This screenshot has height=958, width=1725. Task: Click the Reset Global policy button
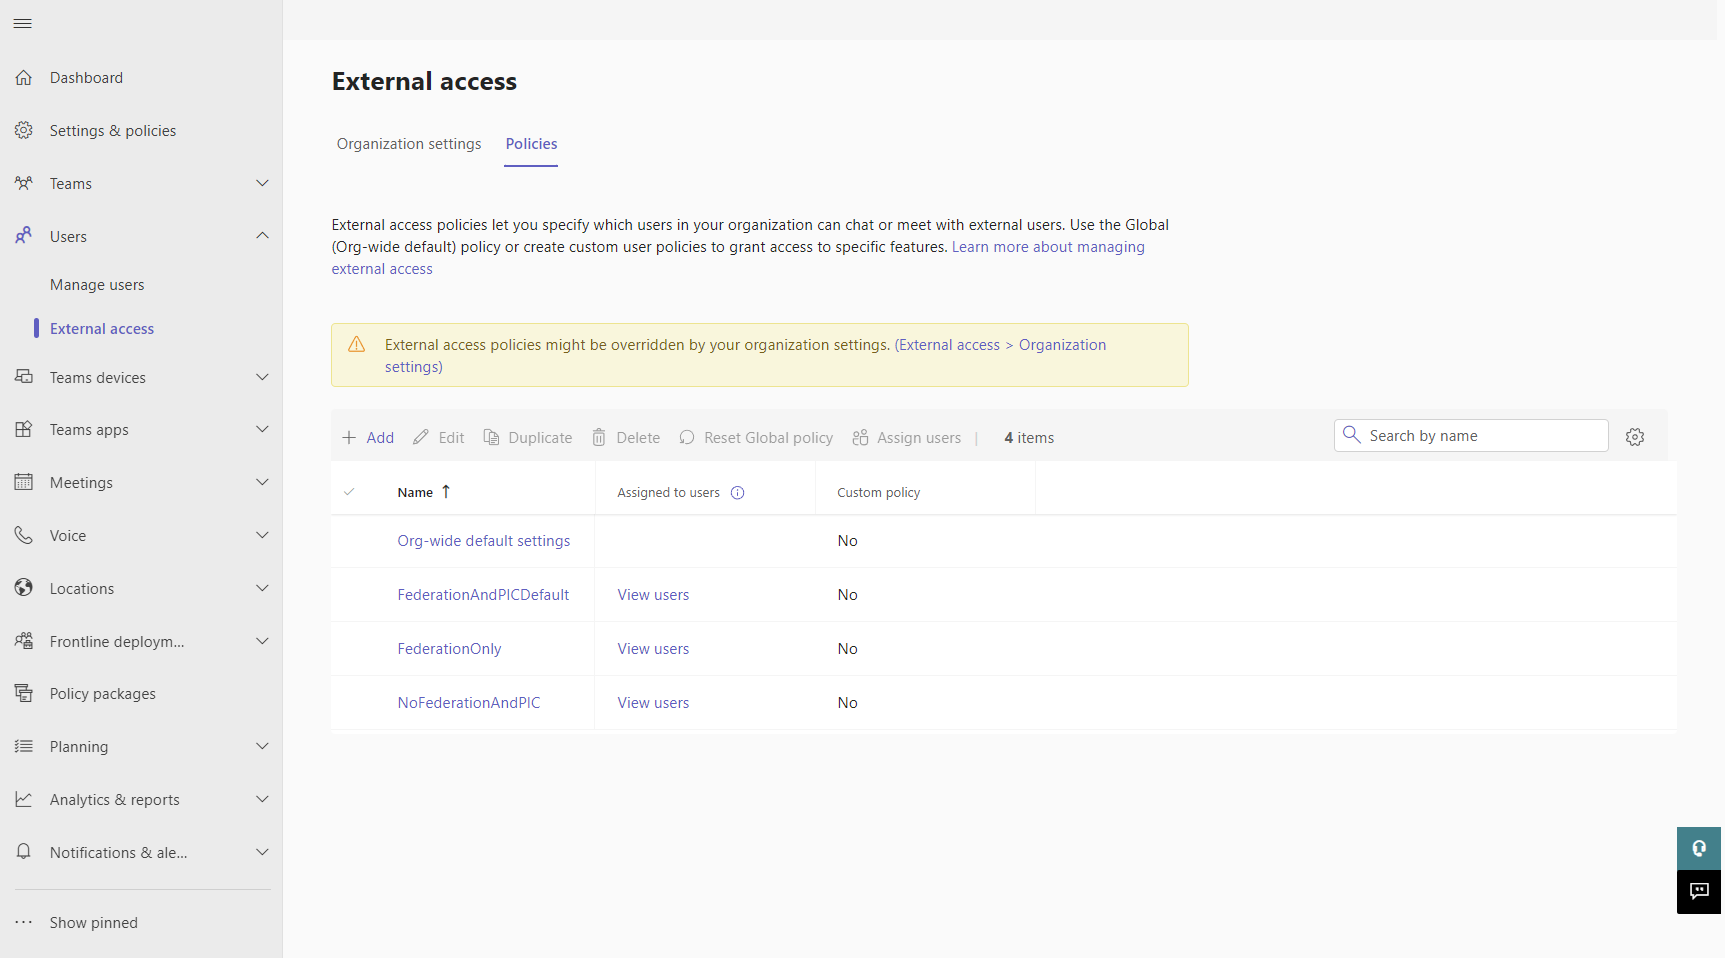click(756, 438)
